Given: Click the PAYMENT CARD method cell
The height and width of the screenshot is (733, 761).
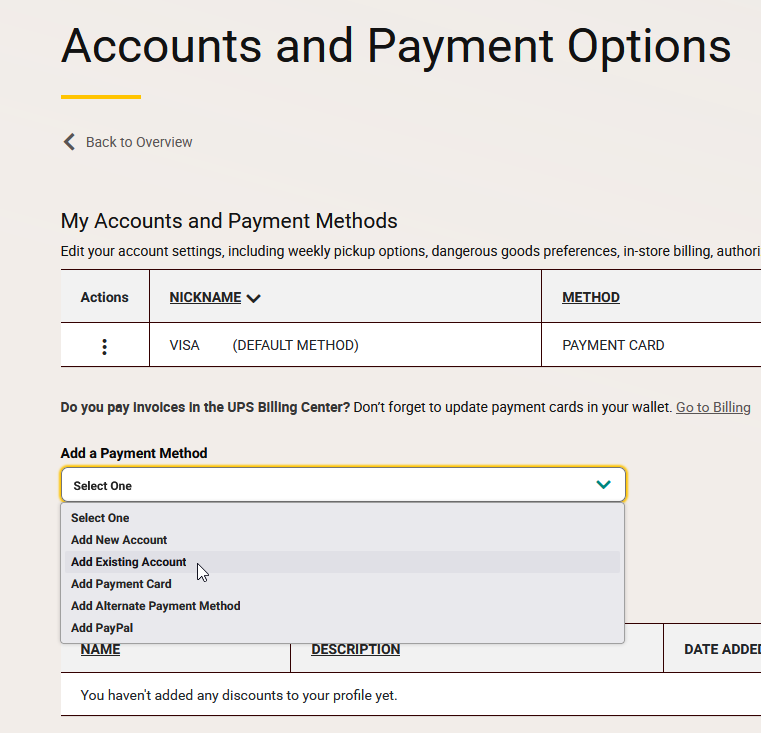Looking at the screenshot, I should (613, 346).
